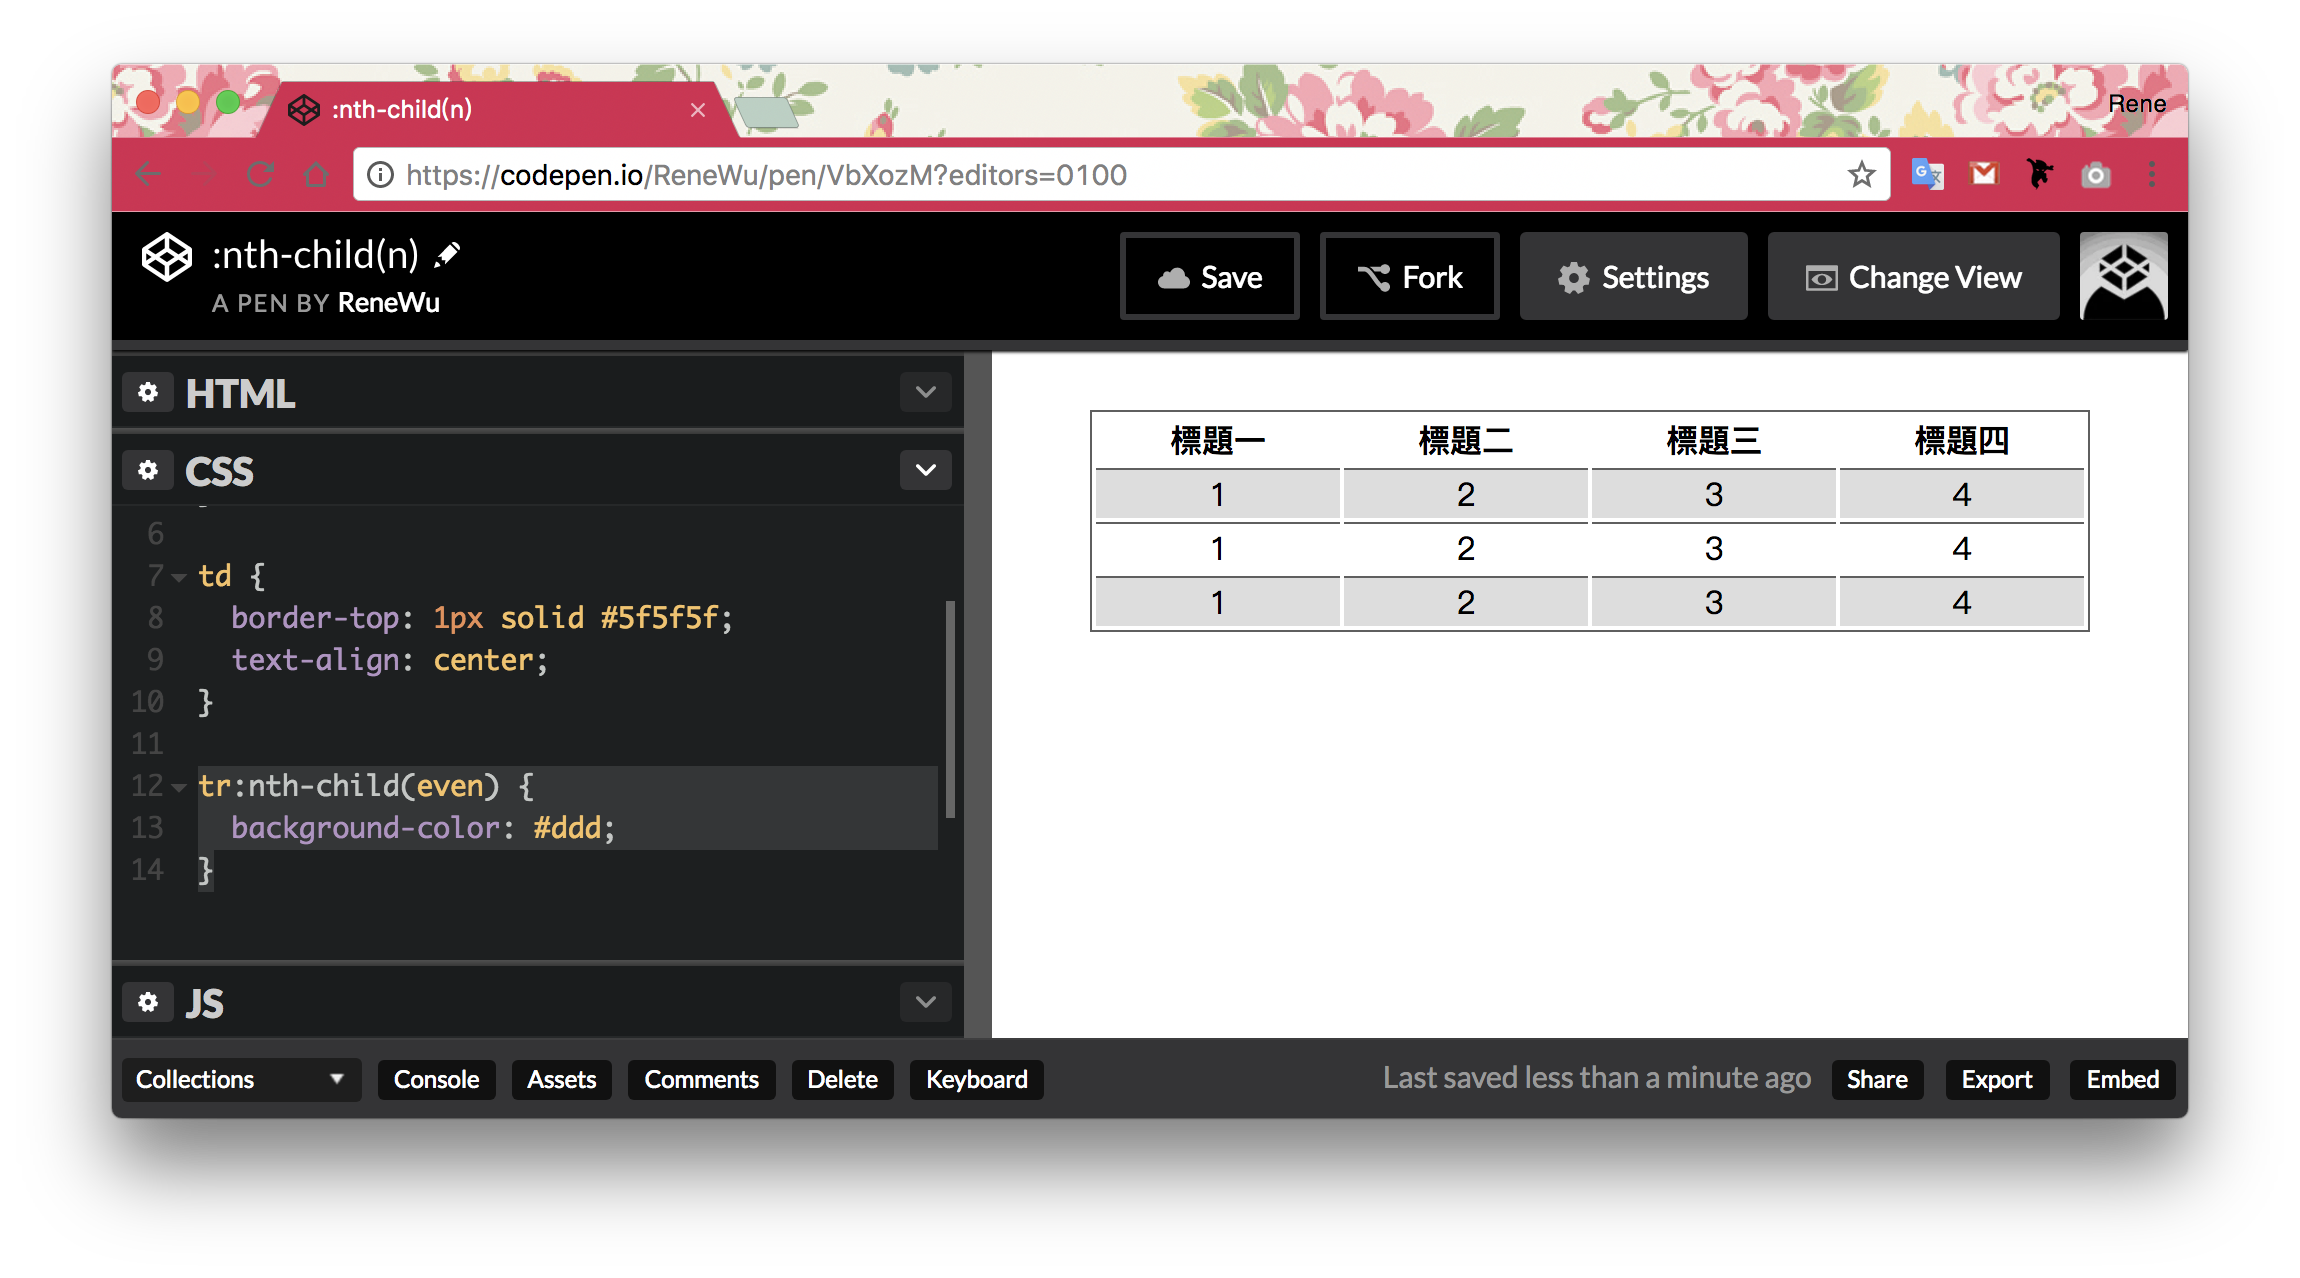Viewport: 2300px width, 1278px height.
Task: Open the CSS editor dropdown chevron
Action: click(x=925, y=470)
